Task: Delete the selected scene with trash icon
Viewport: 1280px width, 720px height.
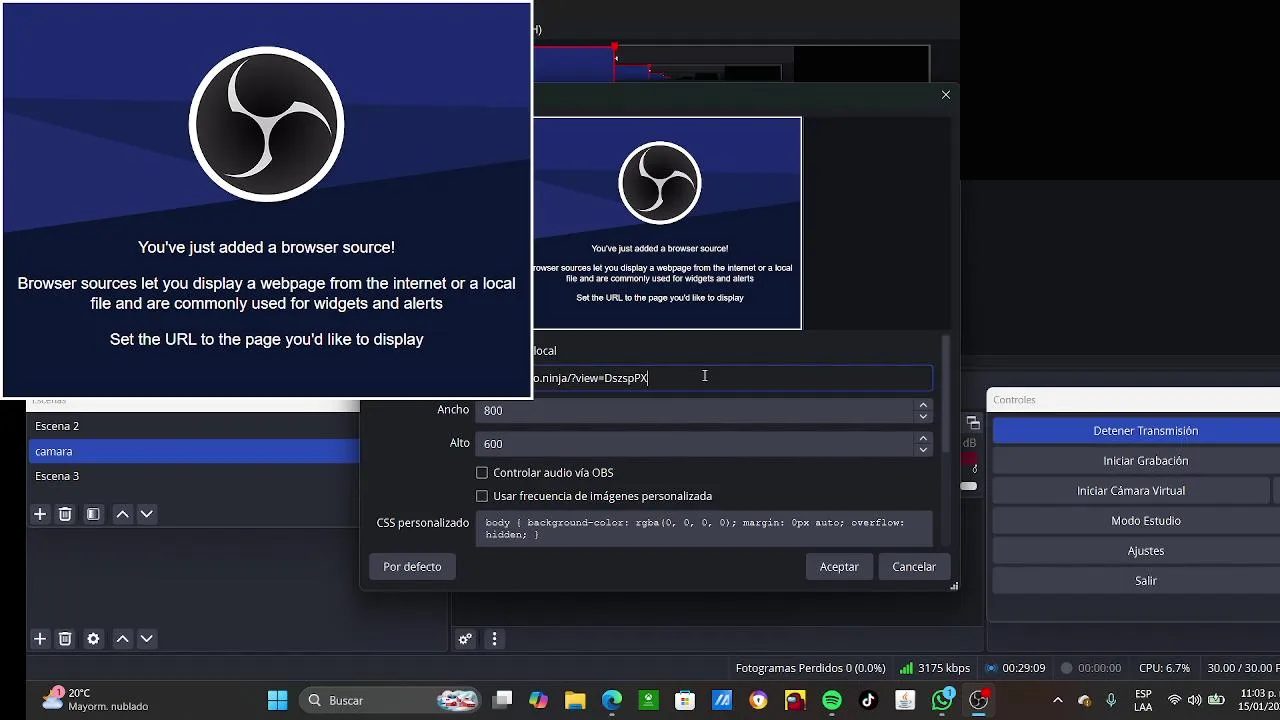Action: [65, 514]
